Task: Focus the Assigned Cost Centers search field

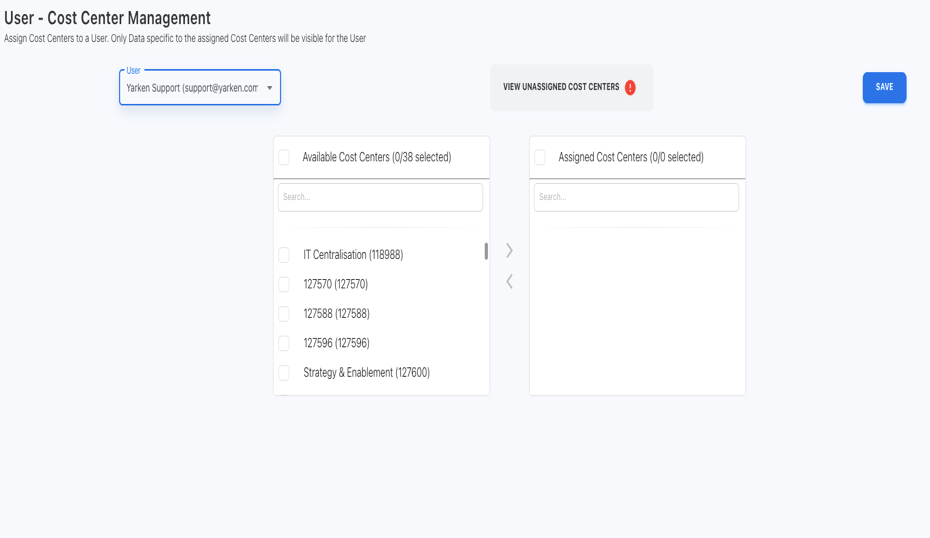Action: (636, 197)
